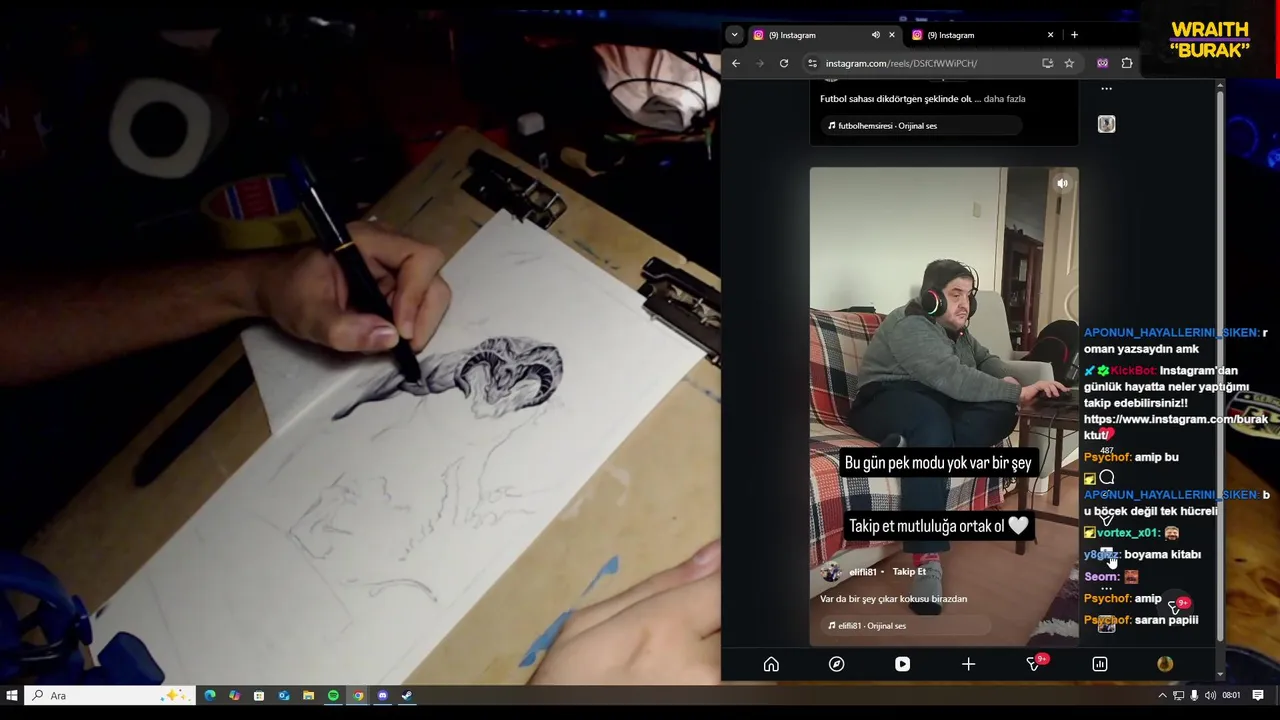Open the Windows Start menu
Image resolution: width=1280 pixels, height=720 pixels.
(x=12, y=695)
